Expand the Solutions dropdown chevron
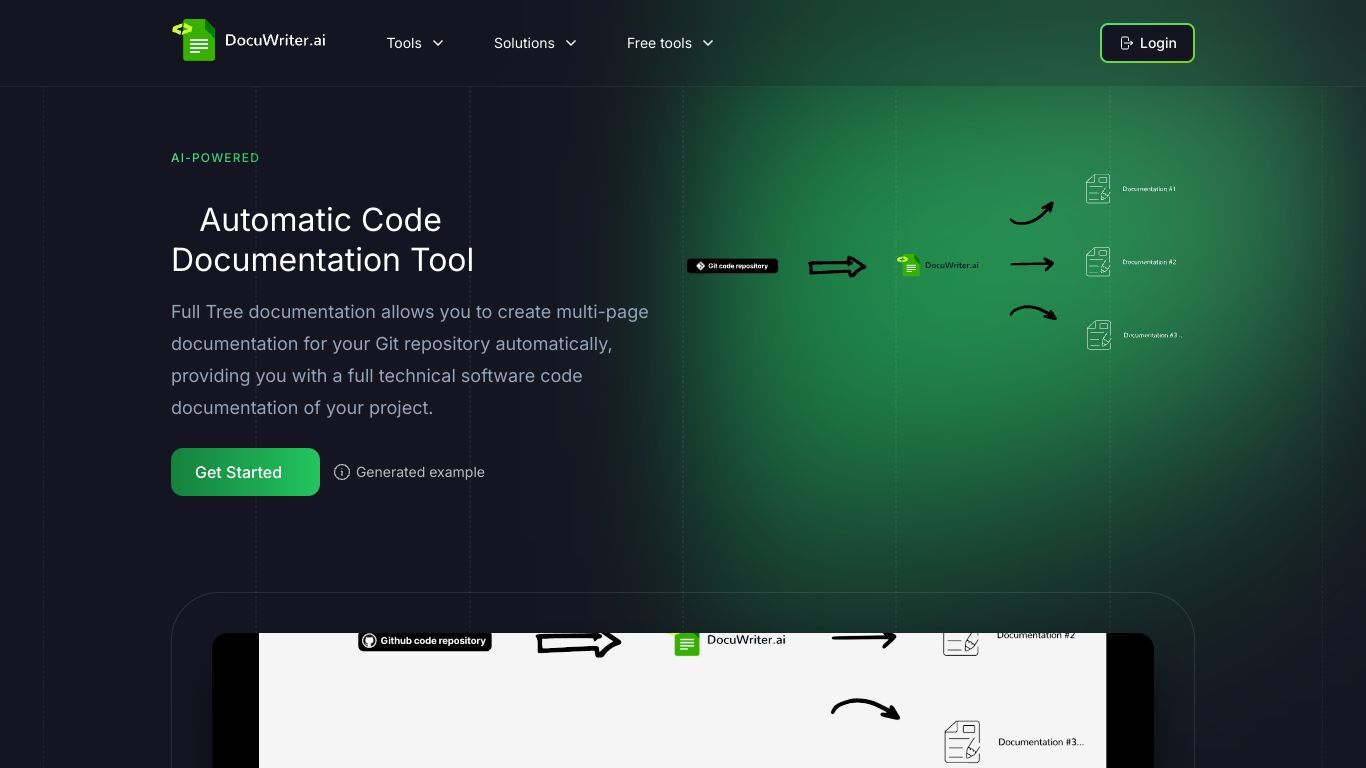Viewport: 1366px width, 768px height. coord(571,43)
